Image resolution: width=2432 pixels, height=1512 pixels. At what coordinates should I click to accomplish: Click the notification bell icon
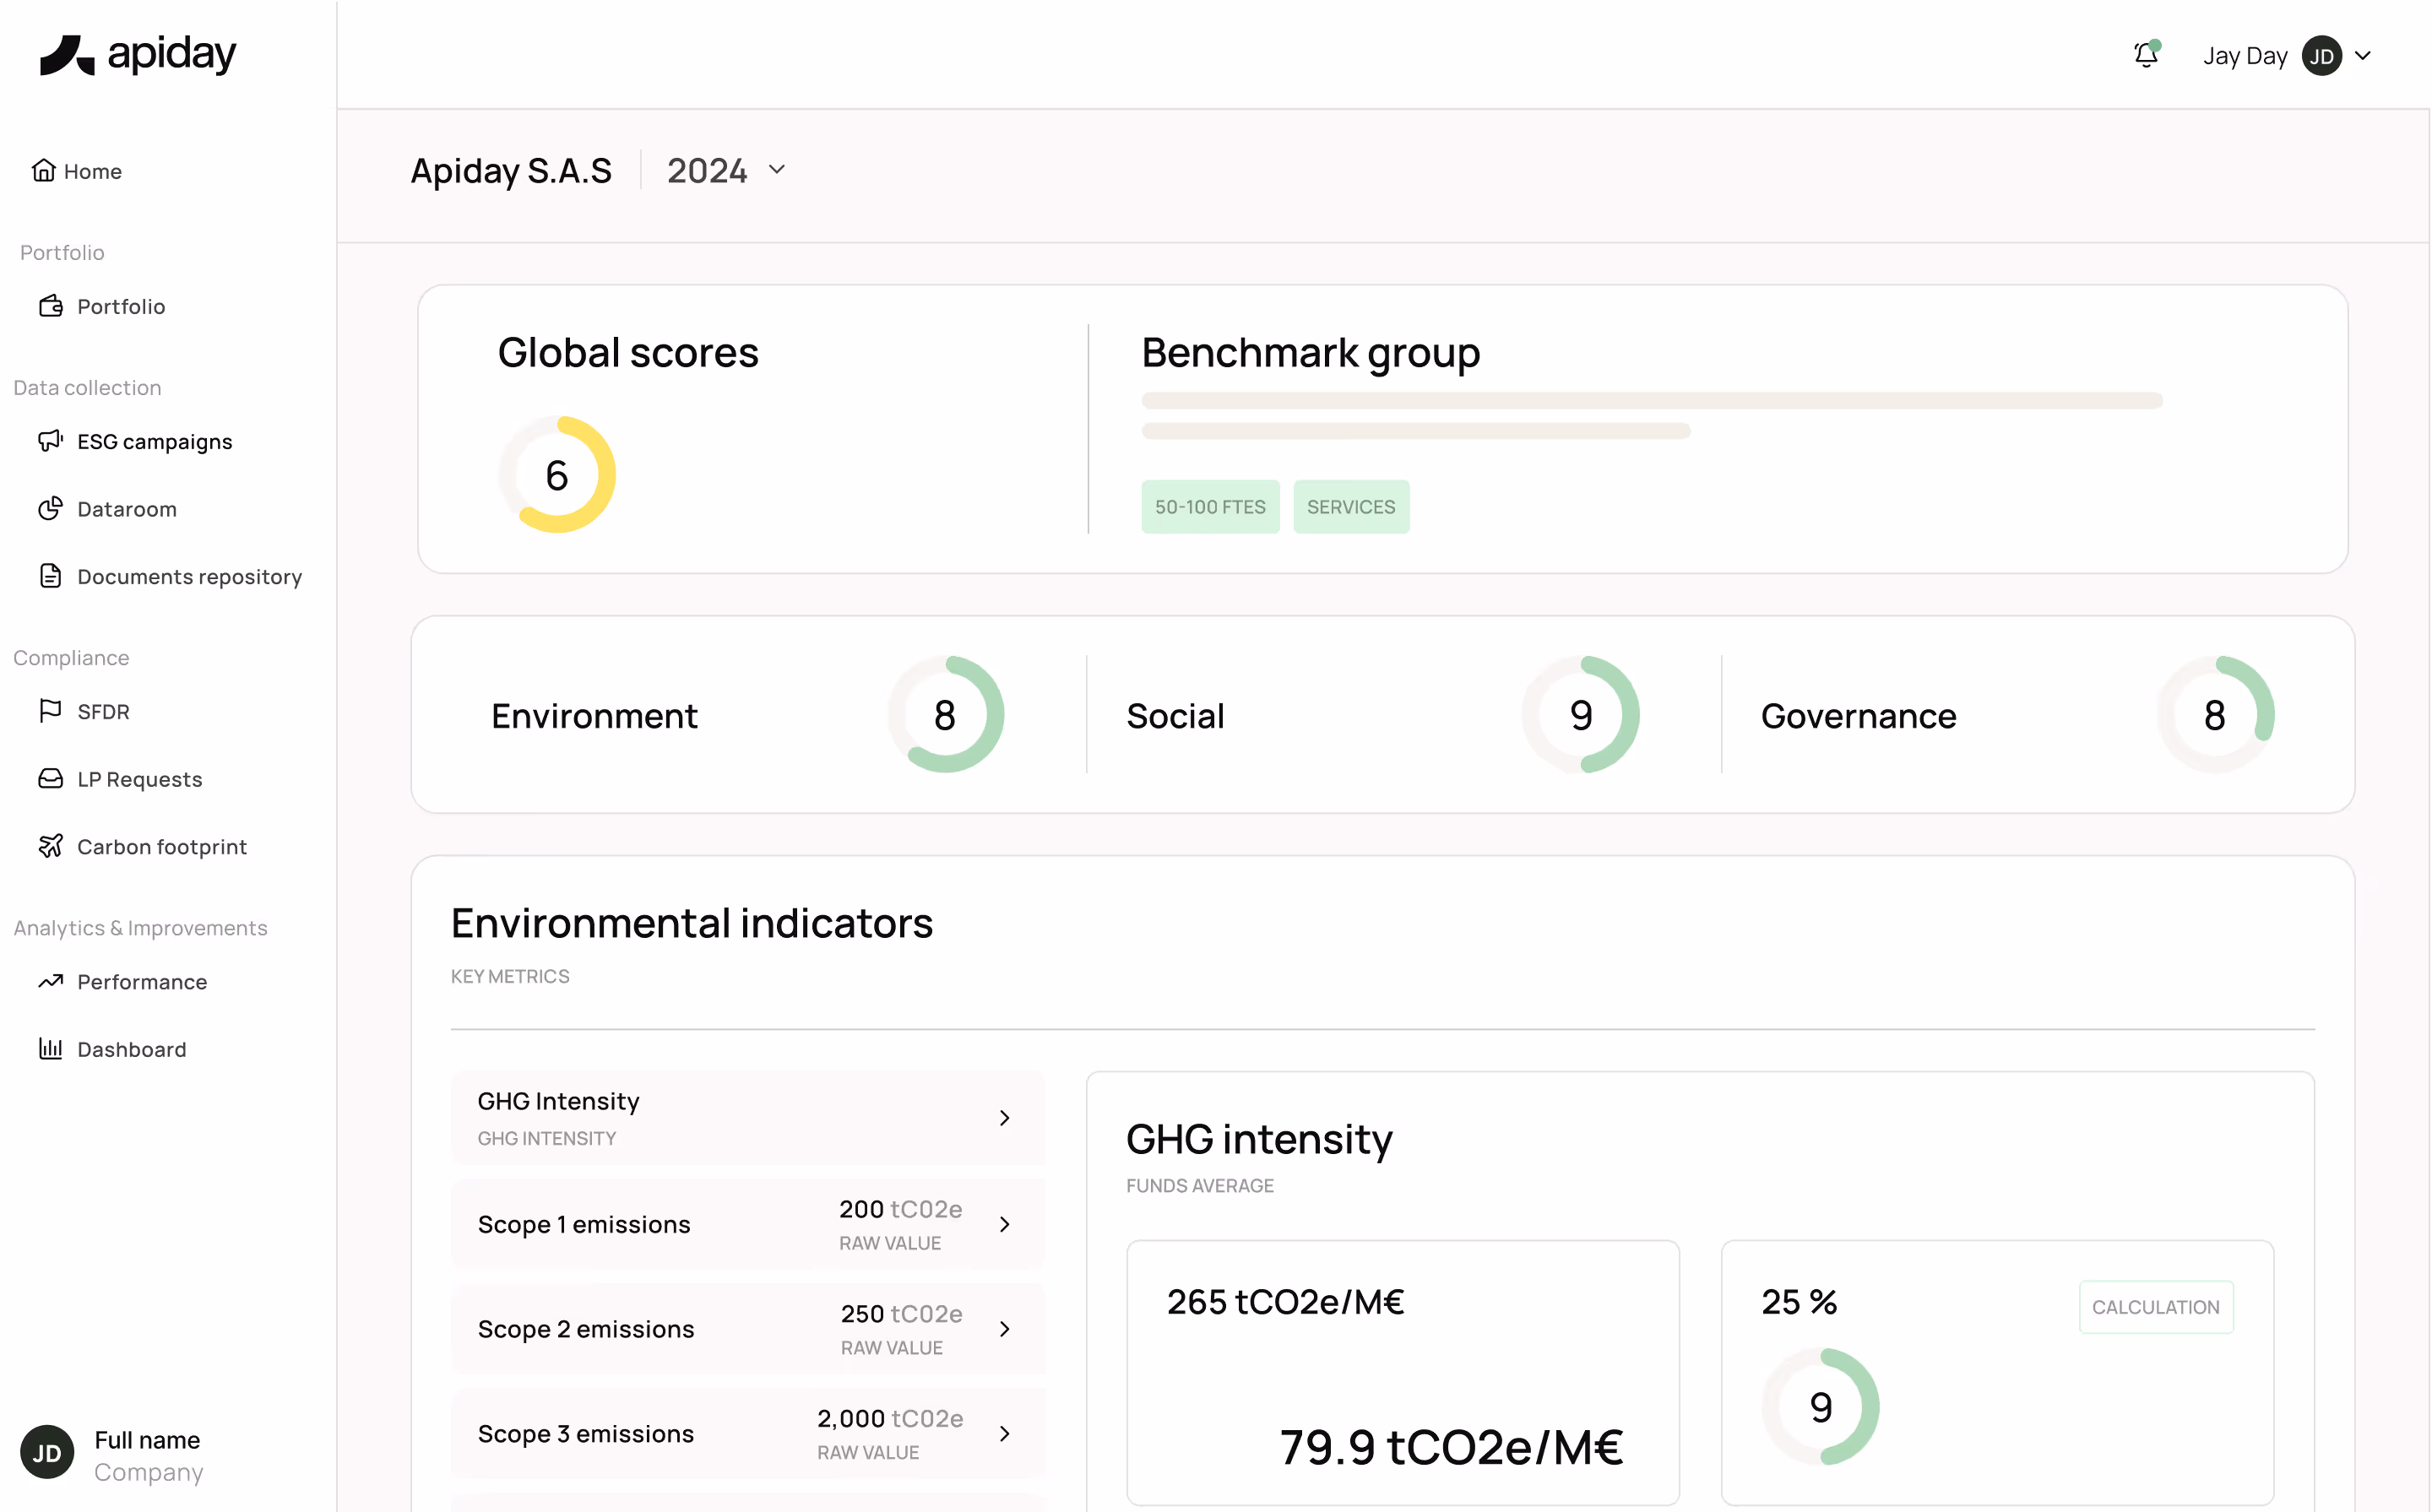(x=2145, y=55)
